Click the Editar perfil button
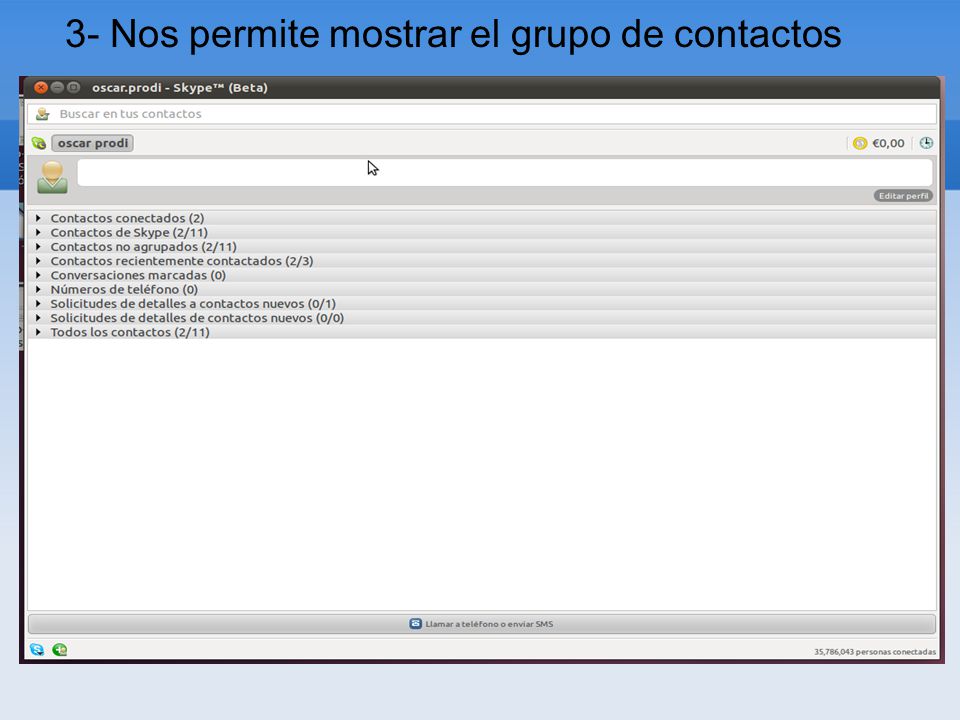Viewport: 960px width, 720px height. [x=903, y=196]
